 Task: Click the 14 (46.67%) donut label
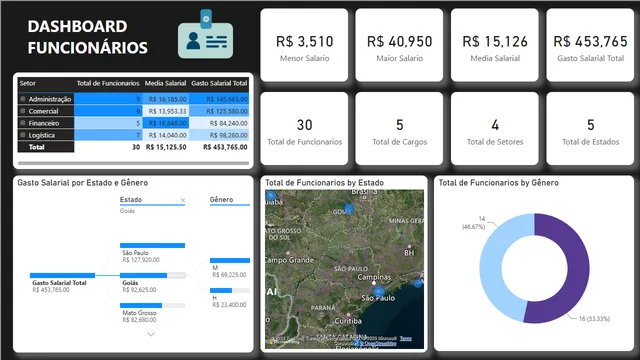(x=474, y=223)
